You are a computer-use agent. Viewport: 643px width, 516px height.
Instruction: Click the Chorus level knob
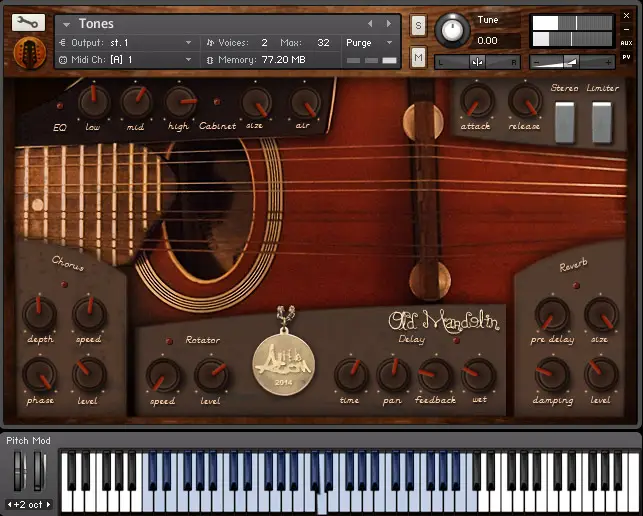[89, 375]
